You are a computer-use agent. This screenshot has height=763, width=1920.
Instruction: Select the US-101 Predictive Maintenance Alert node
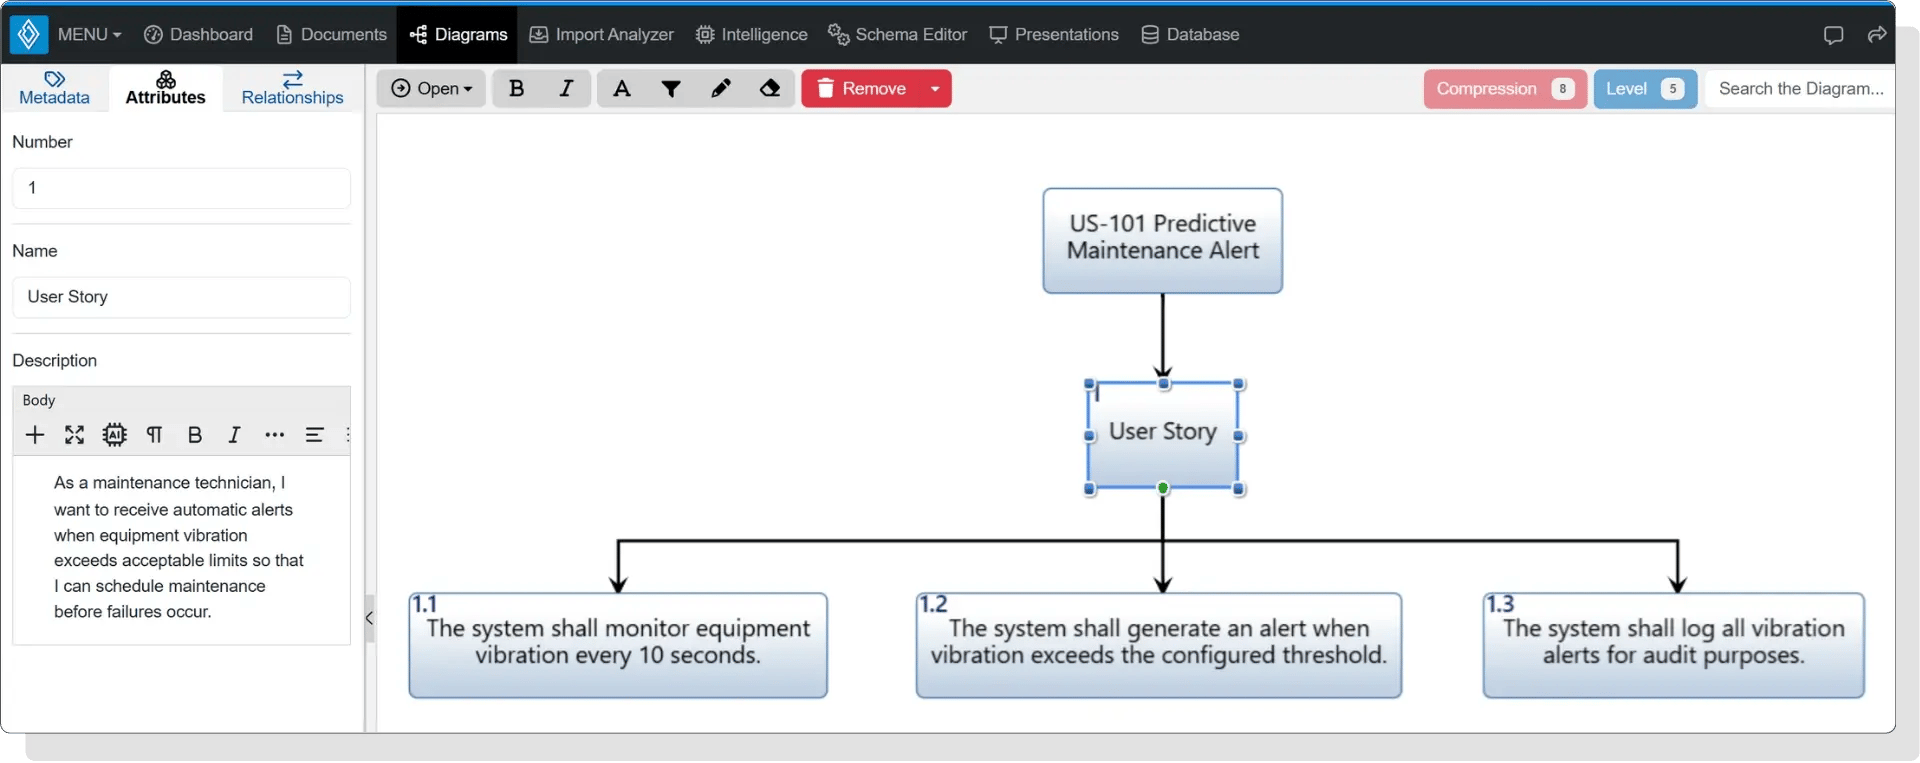tap(1162, 240)
